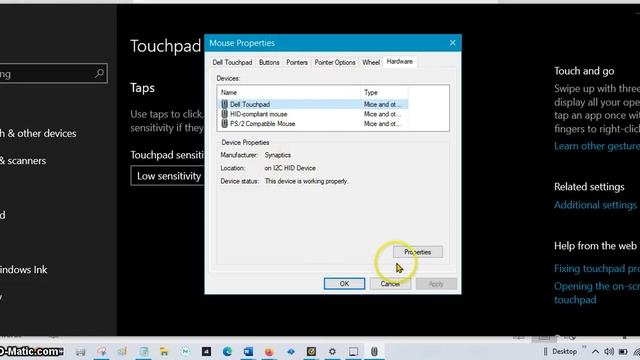Show hidden system tray icons chevron
The width and height of the screenshot is (640, 360).
[x=596, y=351]
